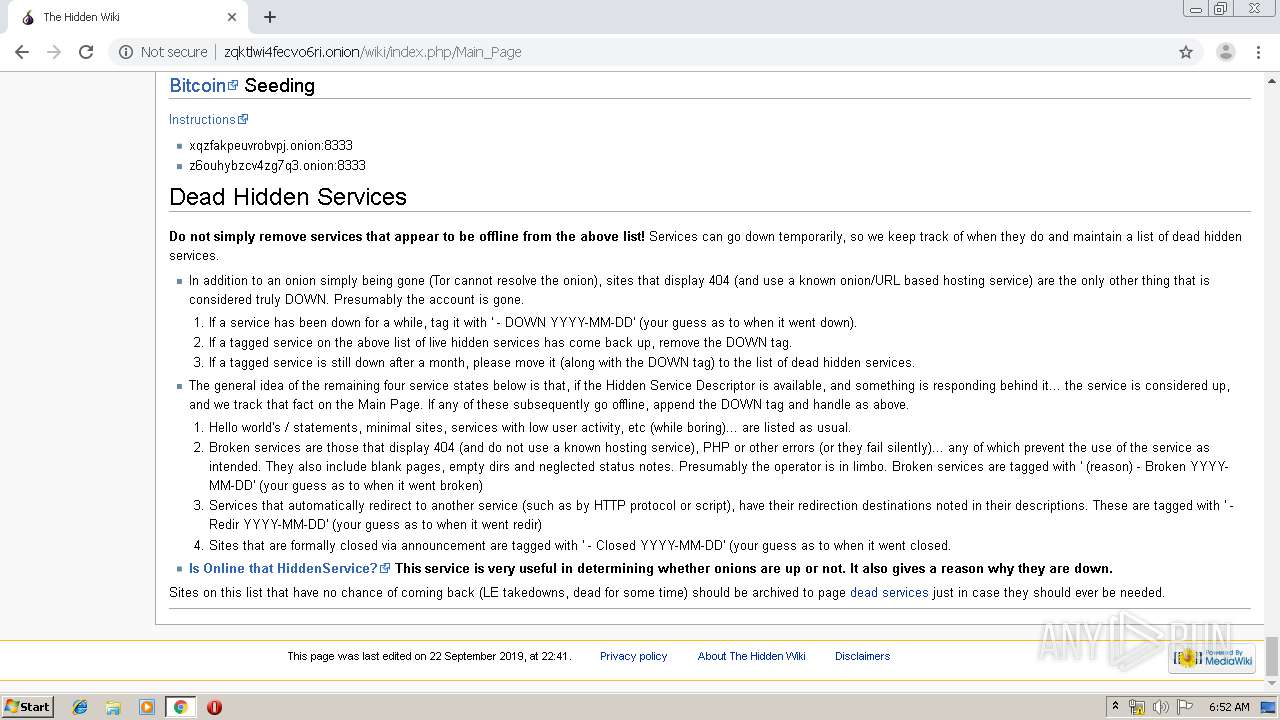This screenshot has width=1280, height=720.
Task: Bookmark this page with the star icon
Action: [1186, 52]
